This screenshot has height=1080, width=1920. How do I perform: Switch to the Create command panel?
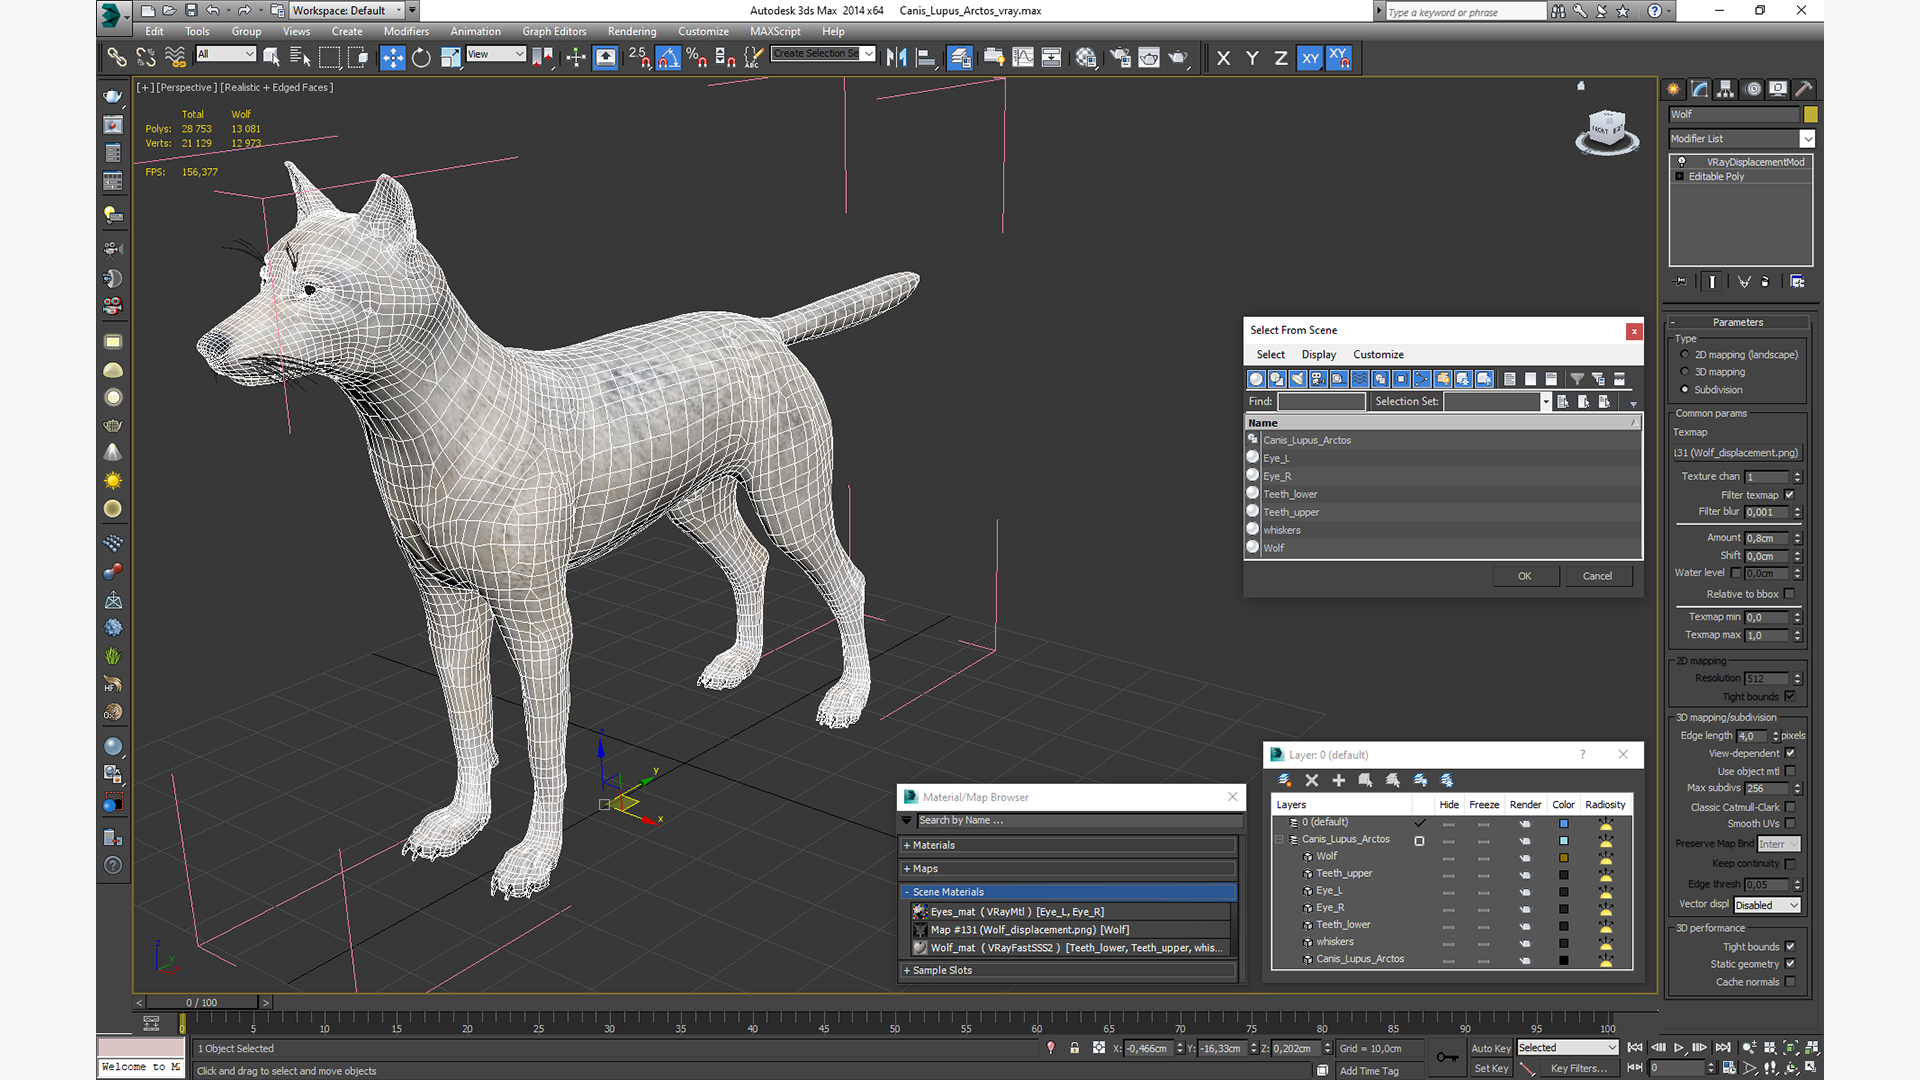pyautogui.click(x=1673, y=89)
